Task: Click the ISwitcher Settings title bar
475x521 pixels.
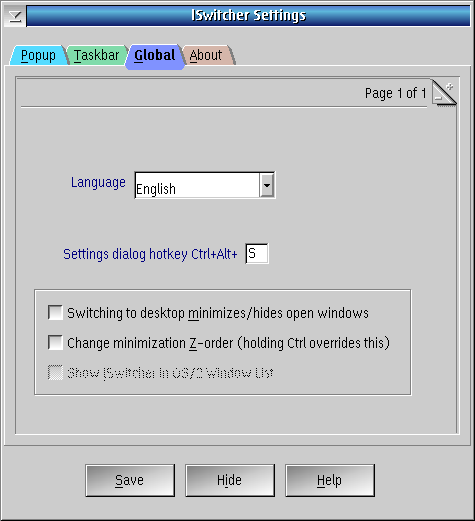Action: pos(248,16)
